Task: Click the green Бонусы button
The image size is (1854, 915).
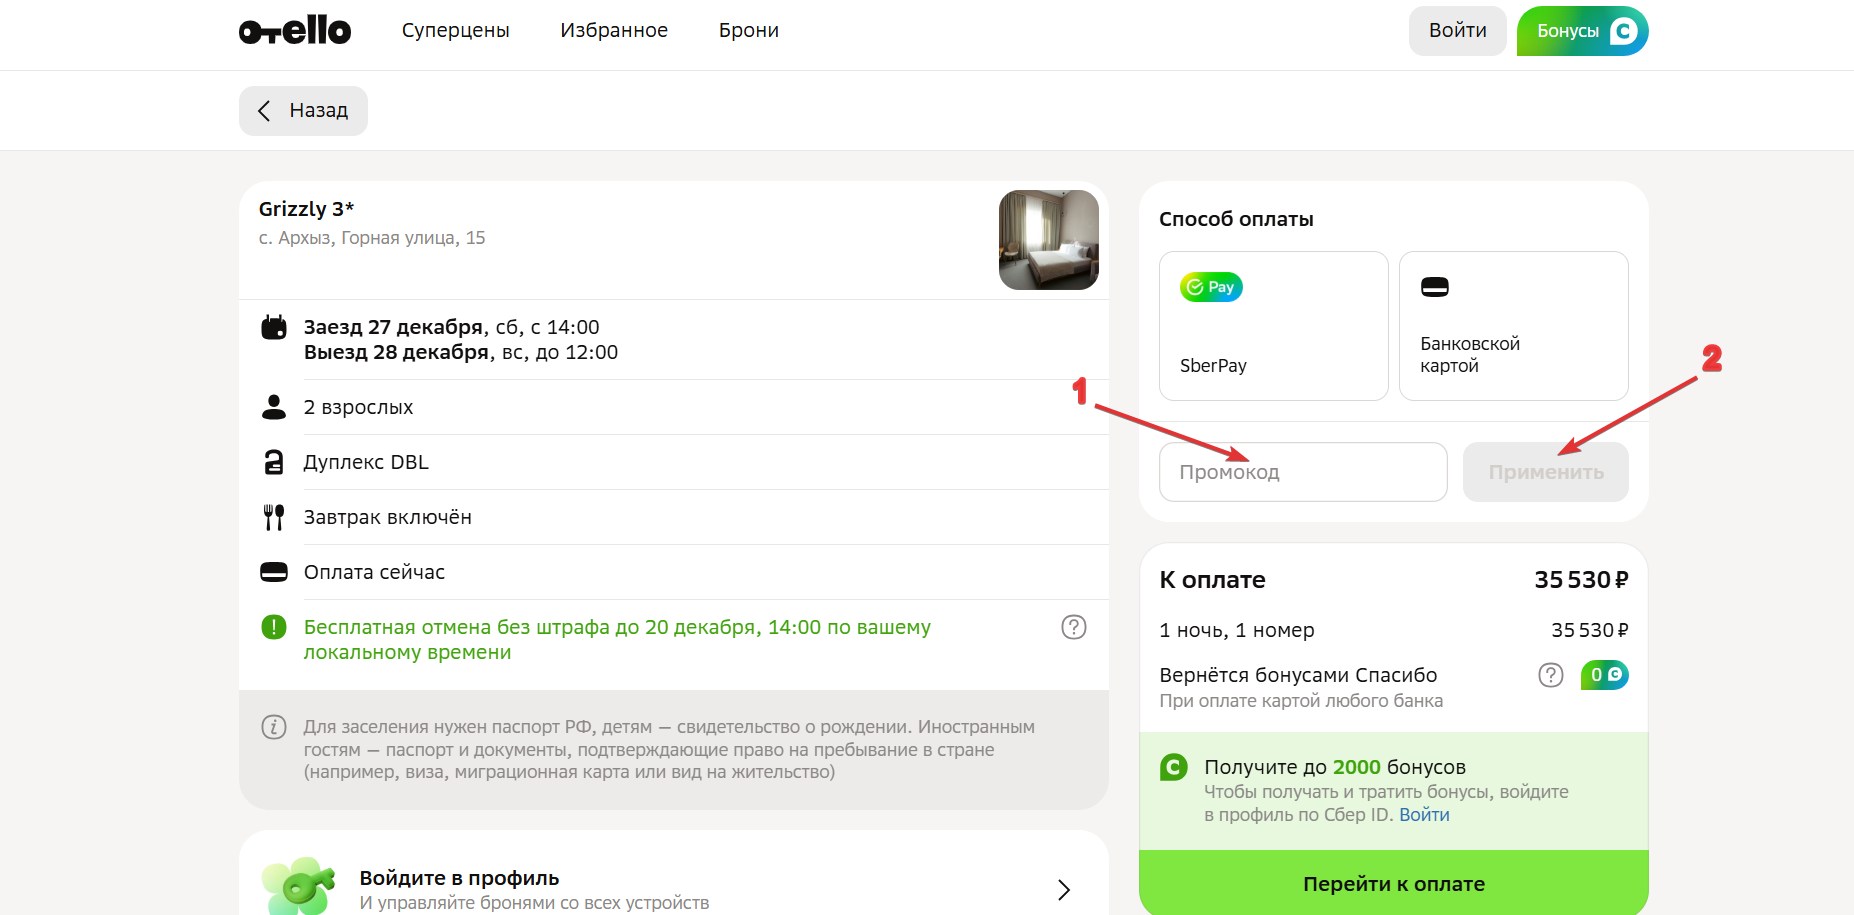Action: (1582, 31)
